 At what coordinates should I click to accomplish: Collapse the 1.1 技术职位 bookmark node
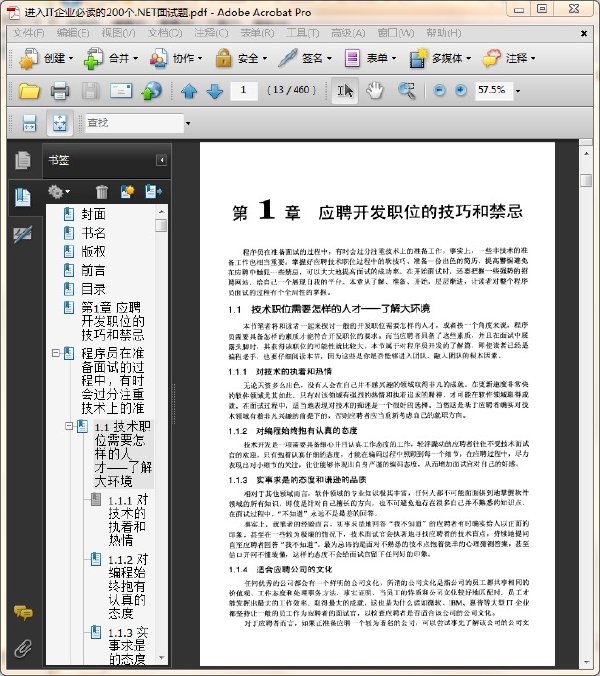pyautogui.click(x=69, y=426)
